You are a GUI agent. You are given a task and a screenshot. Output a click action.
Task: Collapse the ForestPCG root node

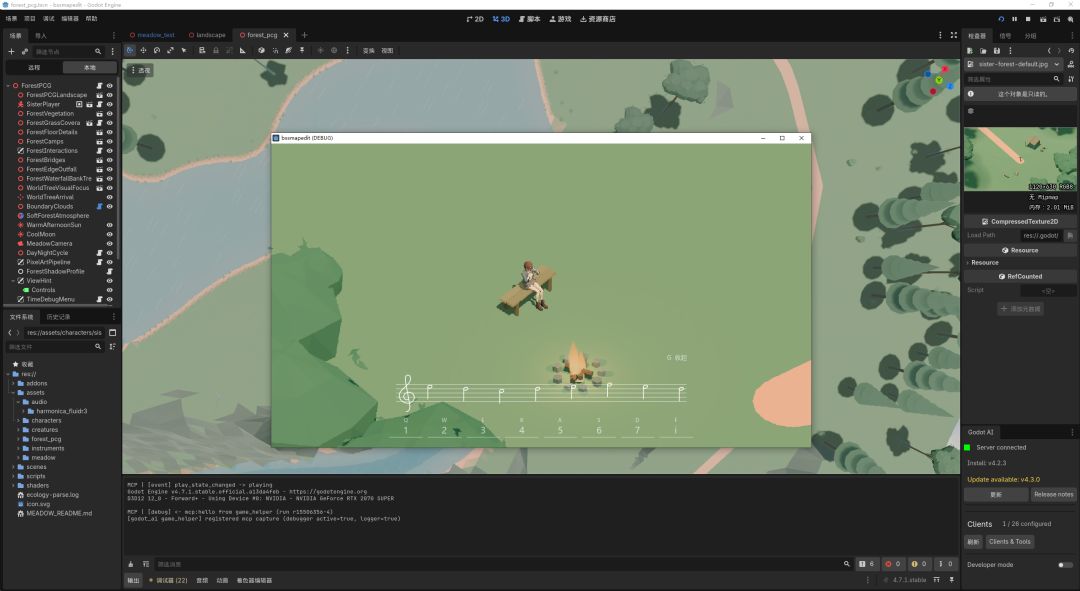tap(8, 86)
